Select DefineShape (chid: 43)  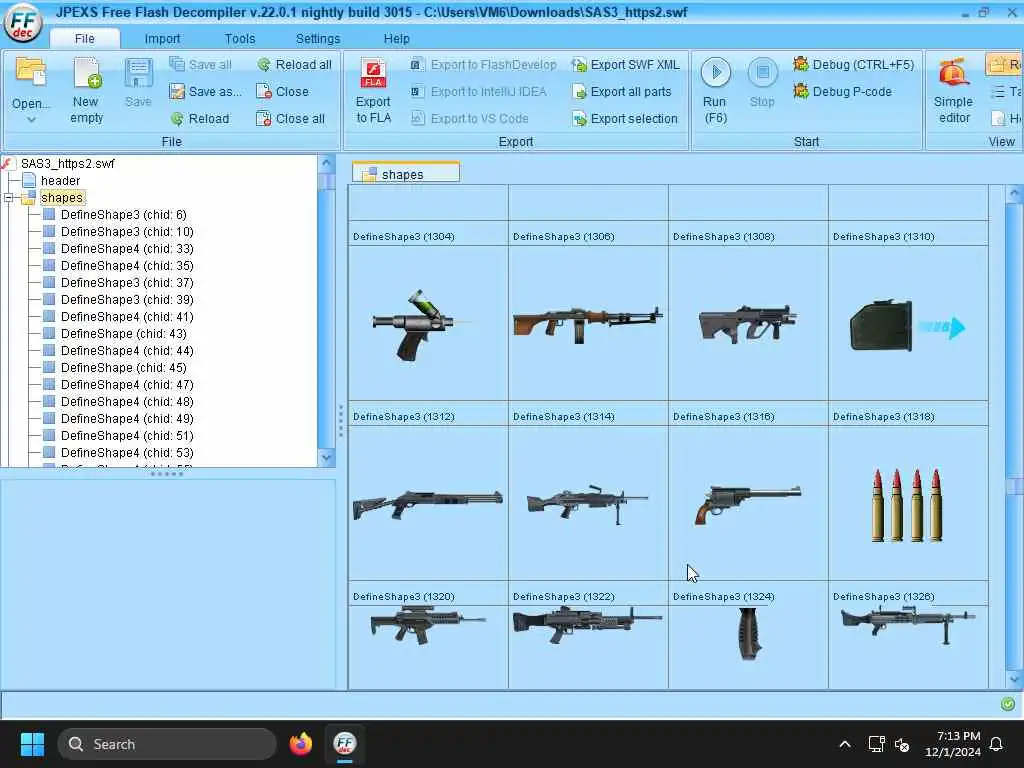coord(123,333)
